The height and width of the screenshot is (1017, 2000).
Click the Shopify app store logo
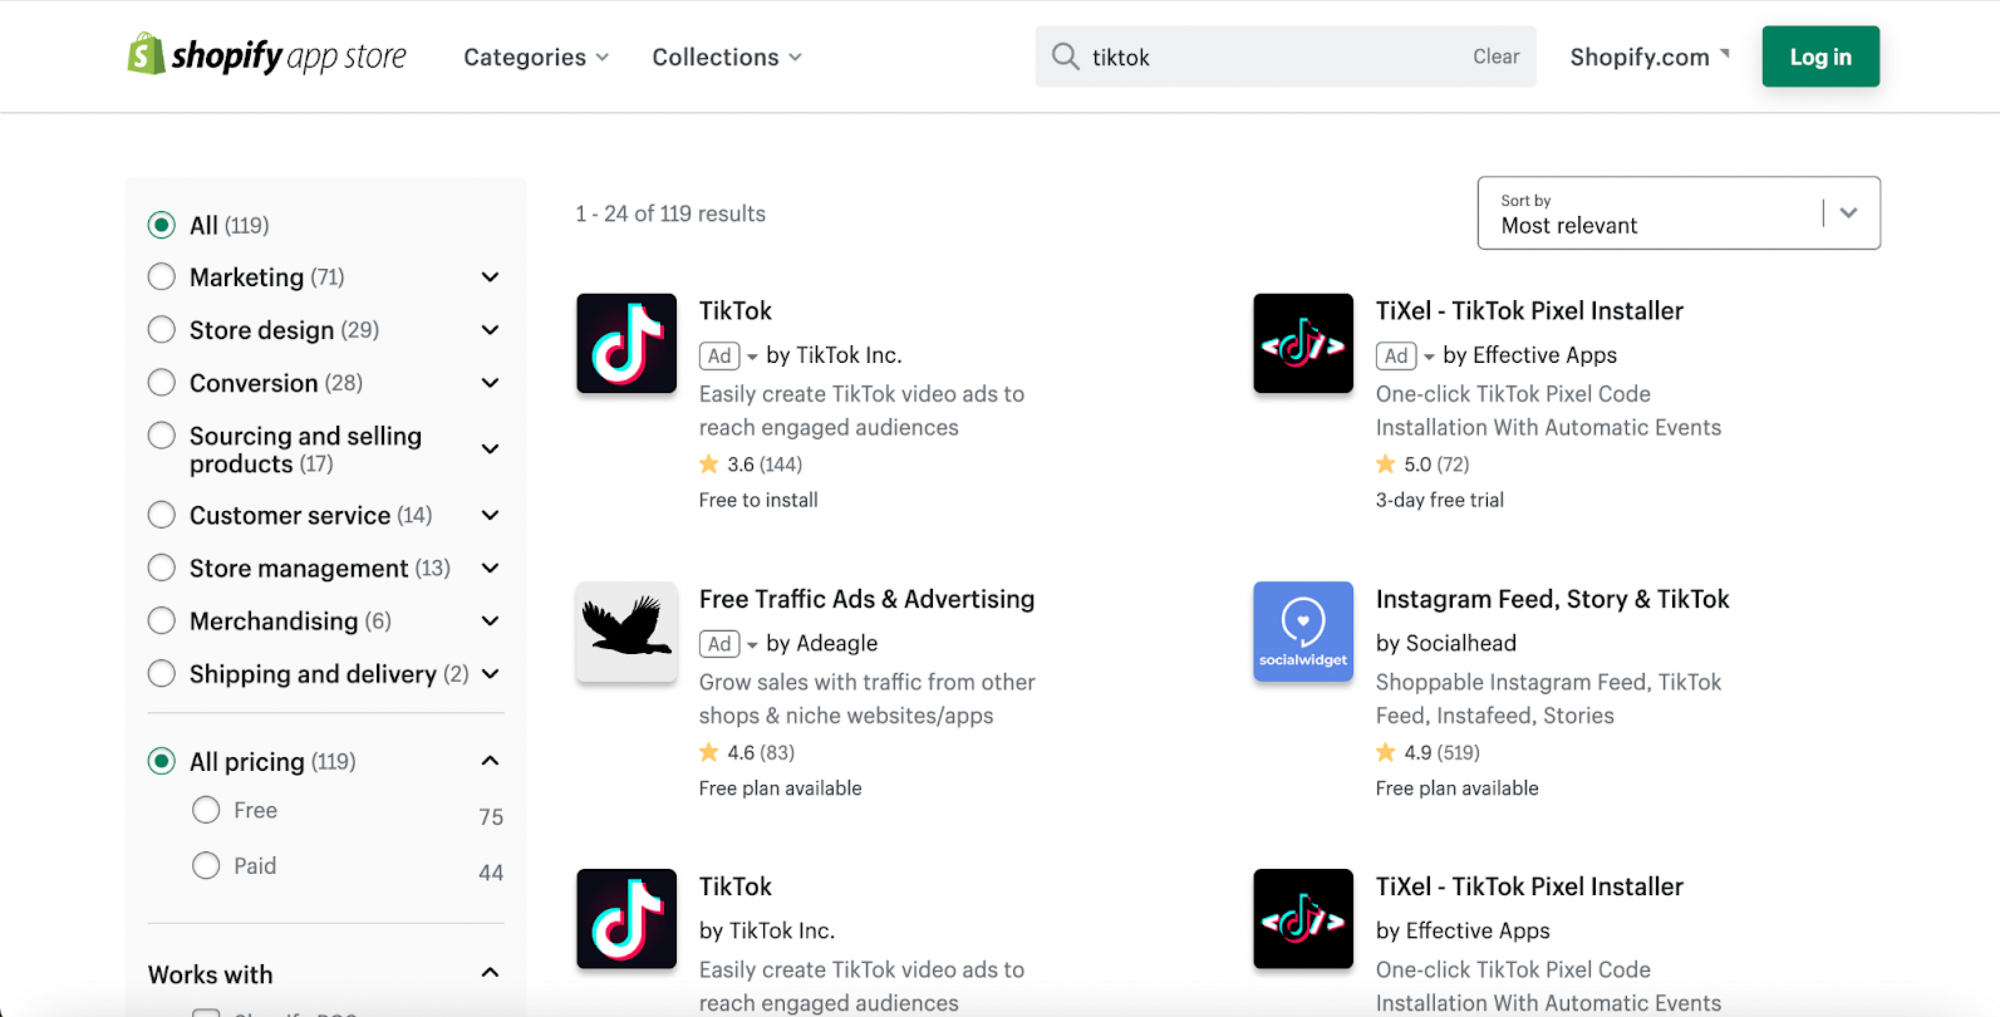267,55
